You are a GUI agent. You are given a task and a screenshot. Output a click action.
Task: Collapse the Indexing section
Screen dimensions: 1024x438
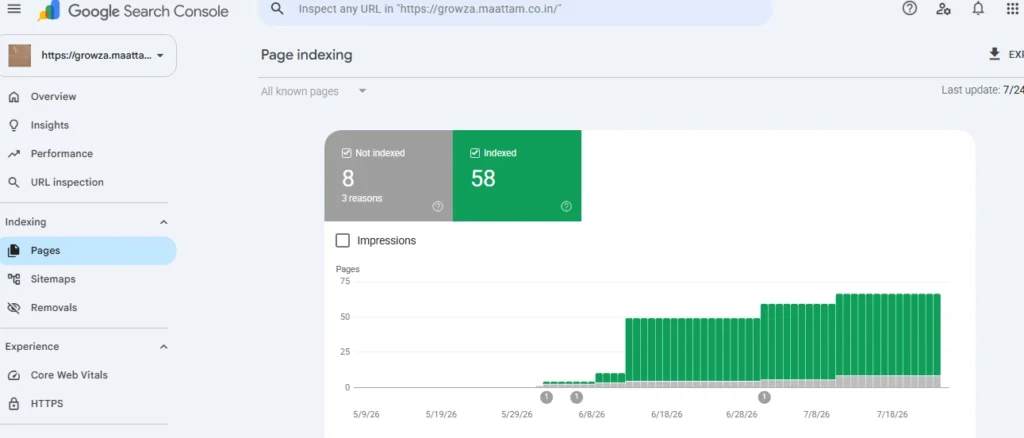pyautogui.click(x=163, y=222)
